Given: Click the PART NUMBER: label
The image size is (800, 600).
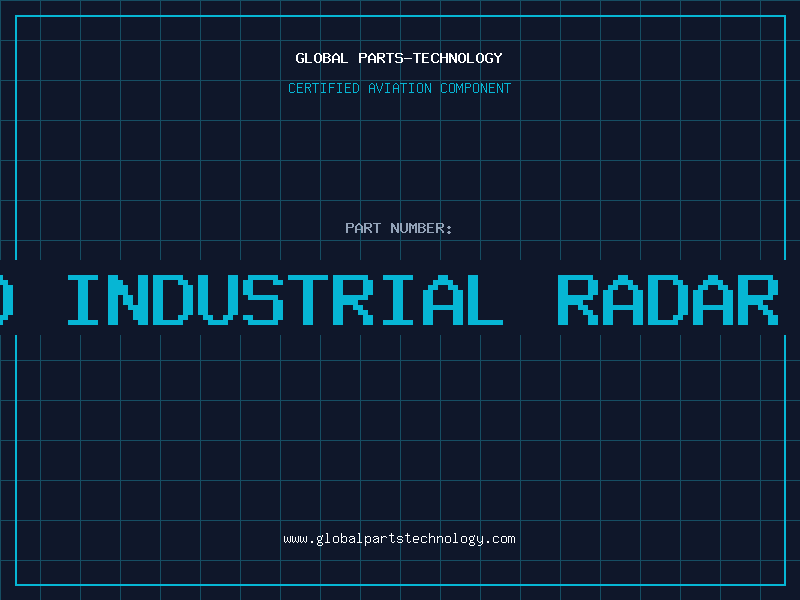Looking at the screenshot, I should (399, 228).
